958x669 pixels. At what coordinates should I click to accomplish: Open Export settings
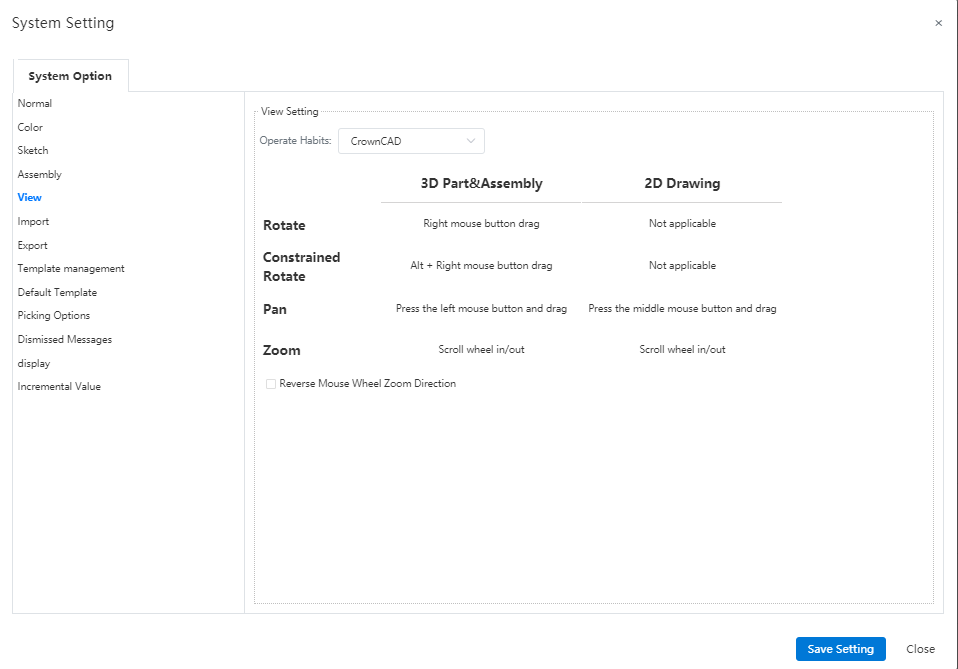(32, 245)
